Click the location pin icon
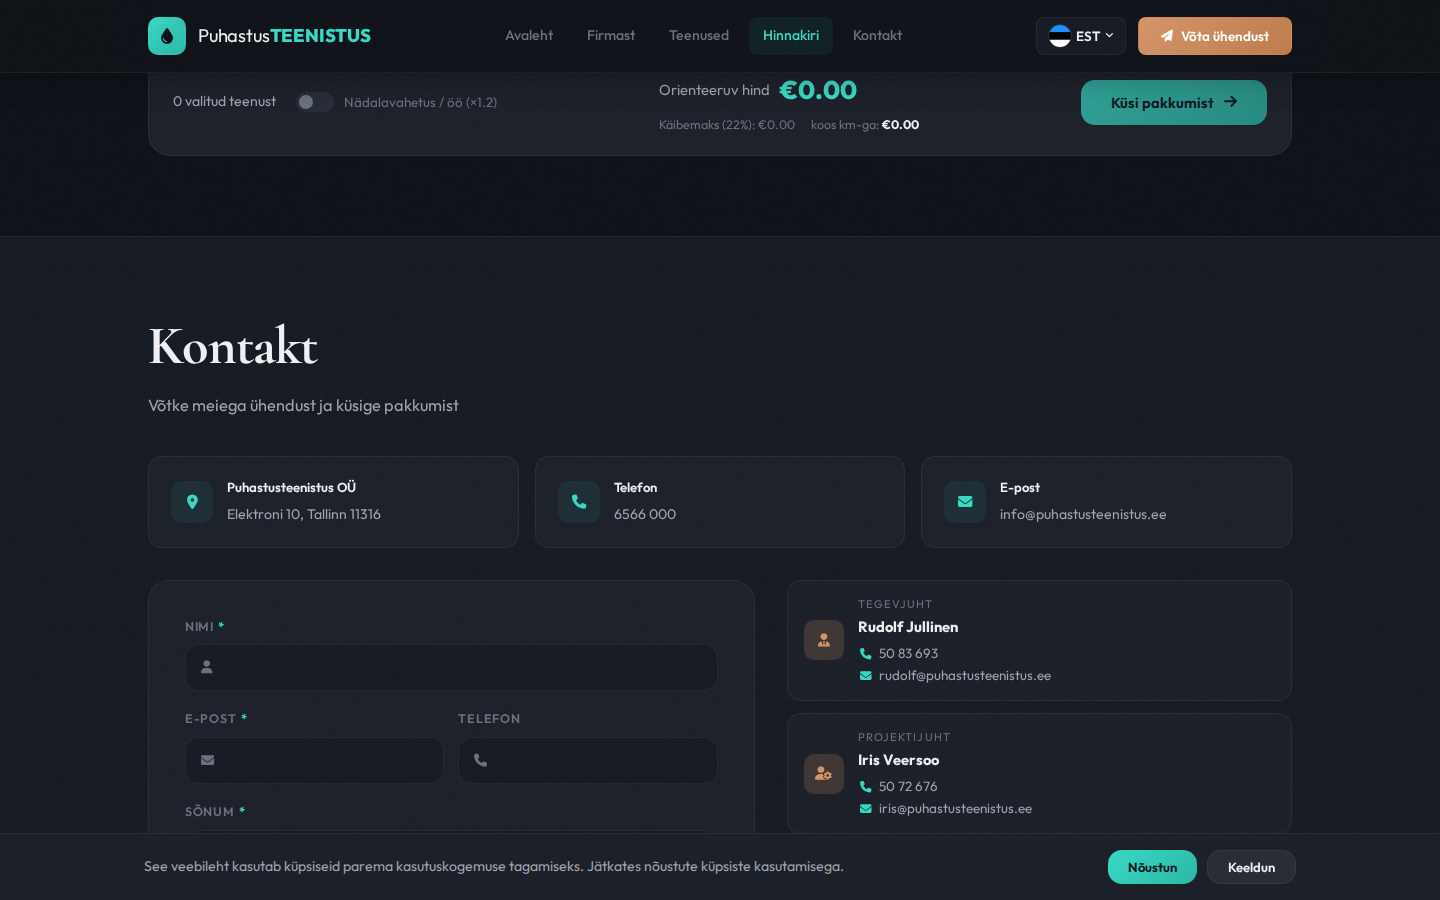1440x900 pixels. 192,502
